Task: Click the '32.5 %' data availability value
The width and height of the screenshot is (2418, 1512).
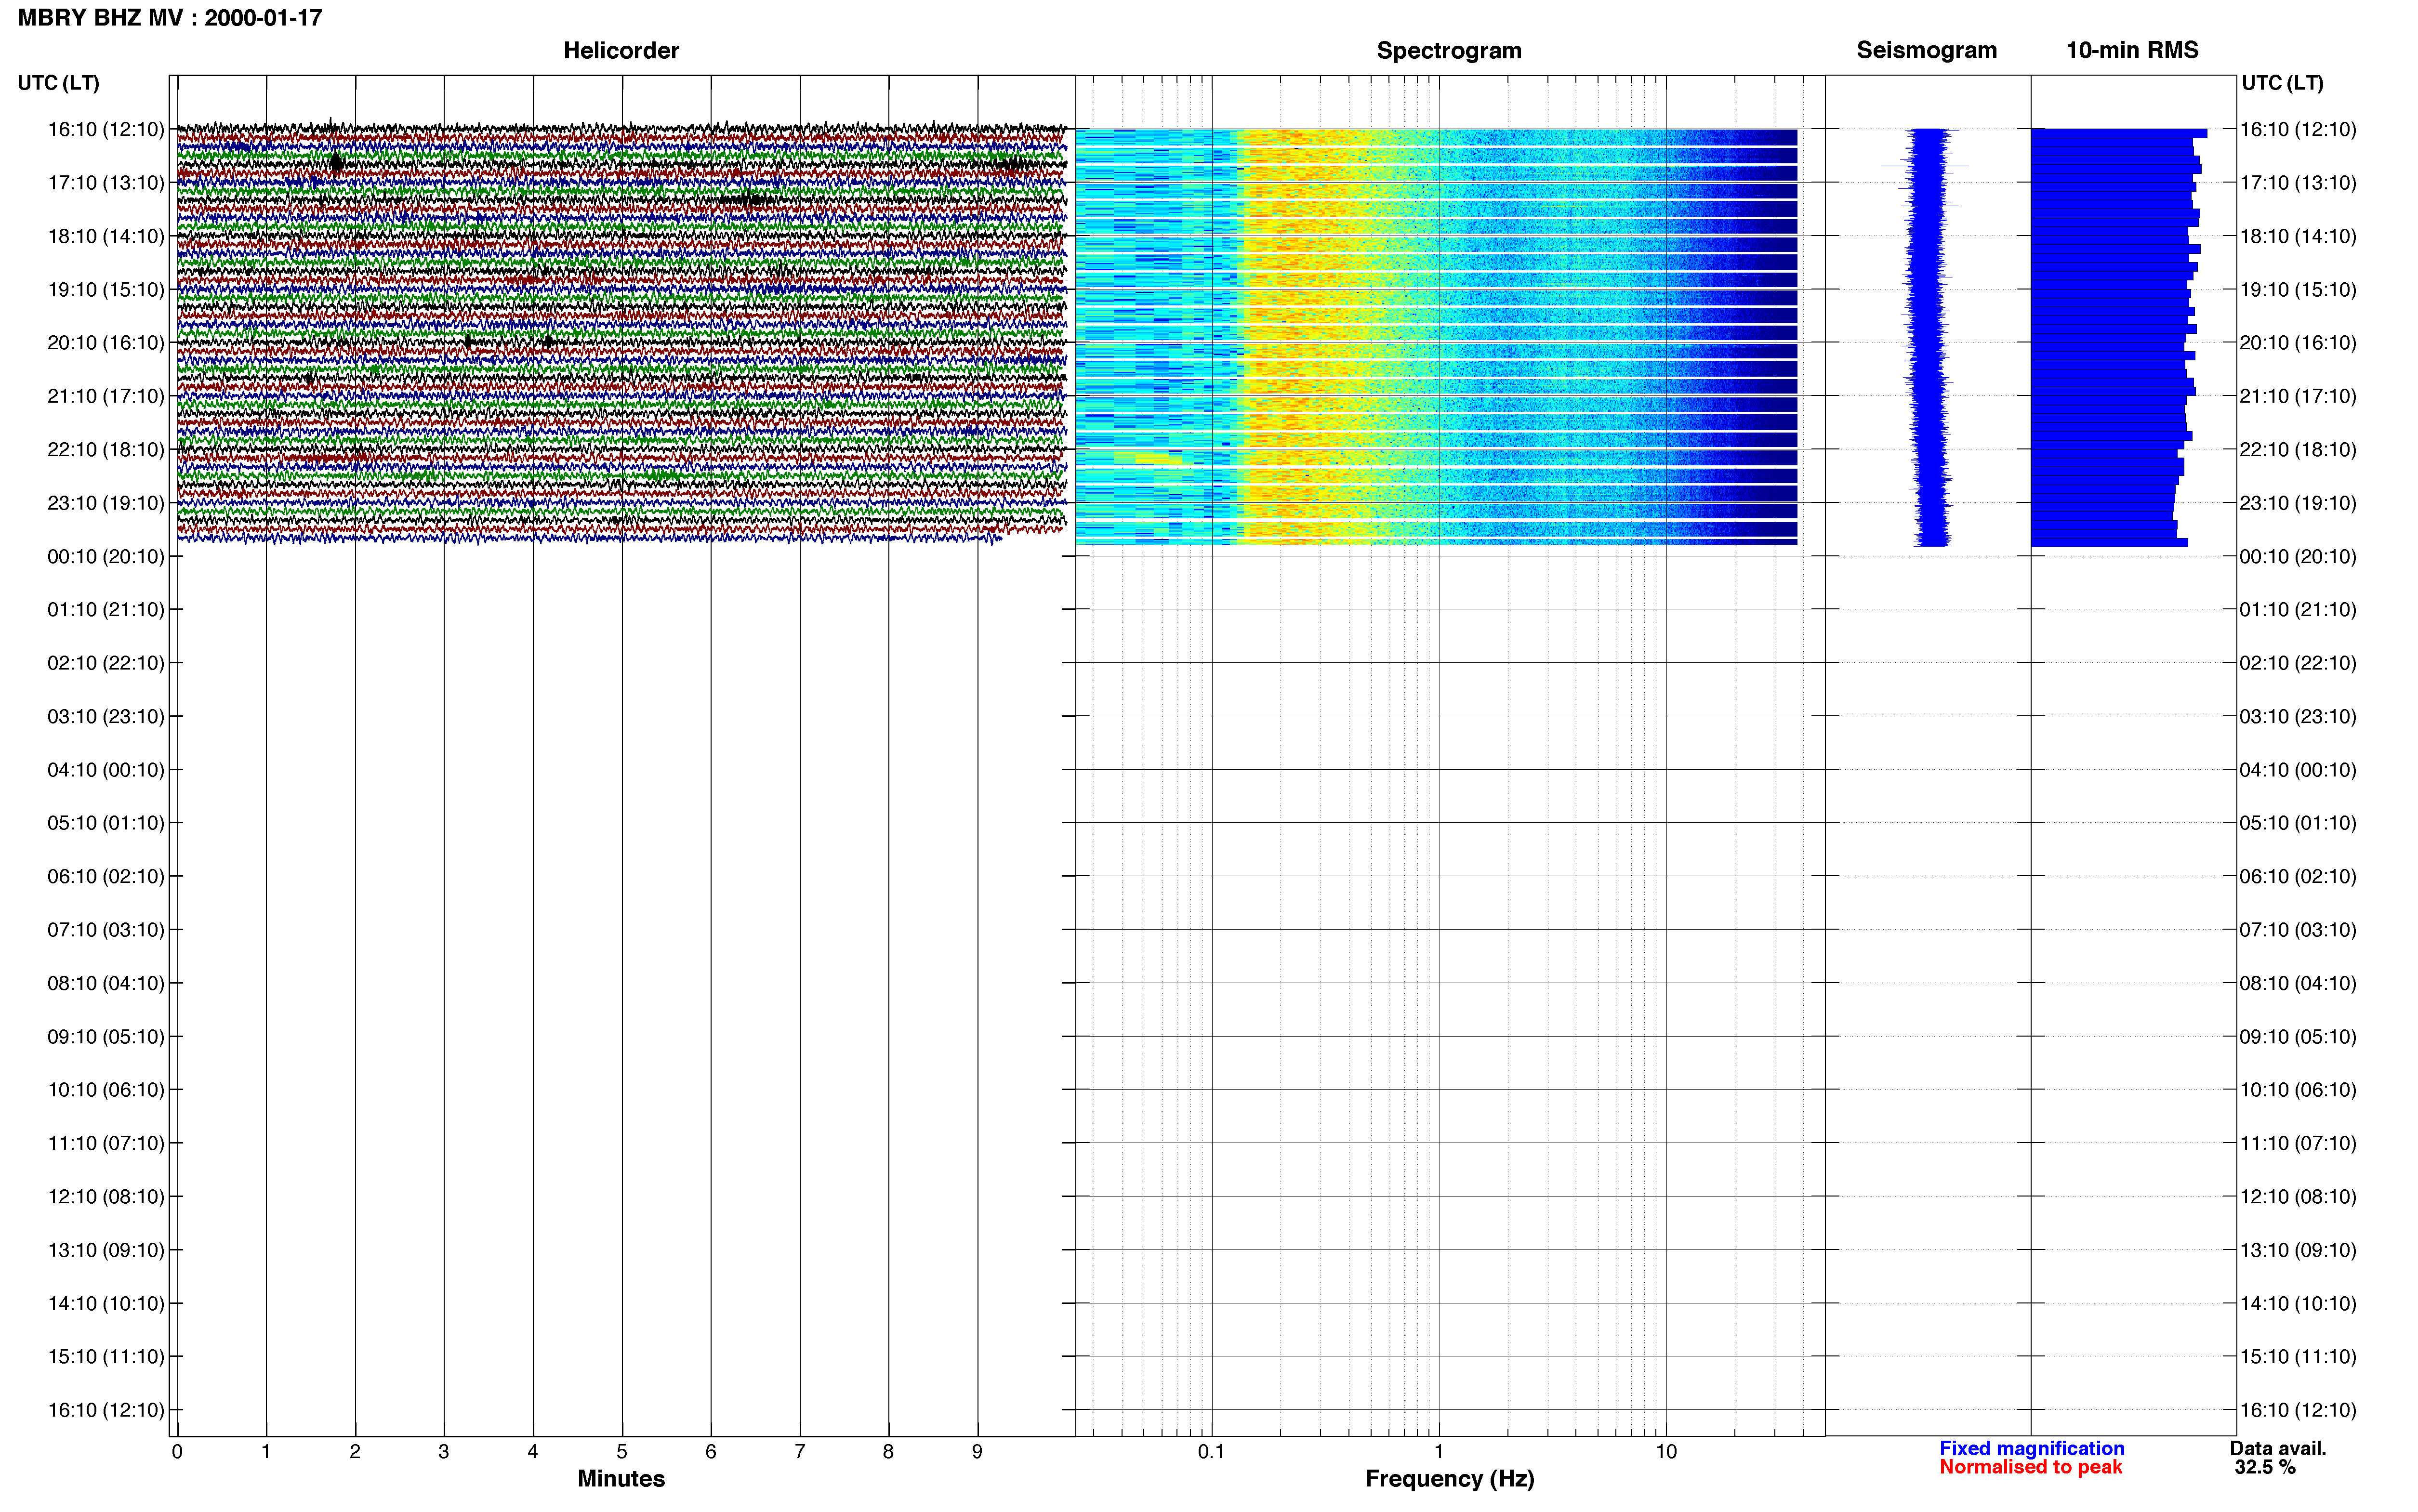Action: 2265,1467
